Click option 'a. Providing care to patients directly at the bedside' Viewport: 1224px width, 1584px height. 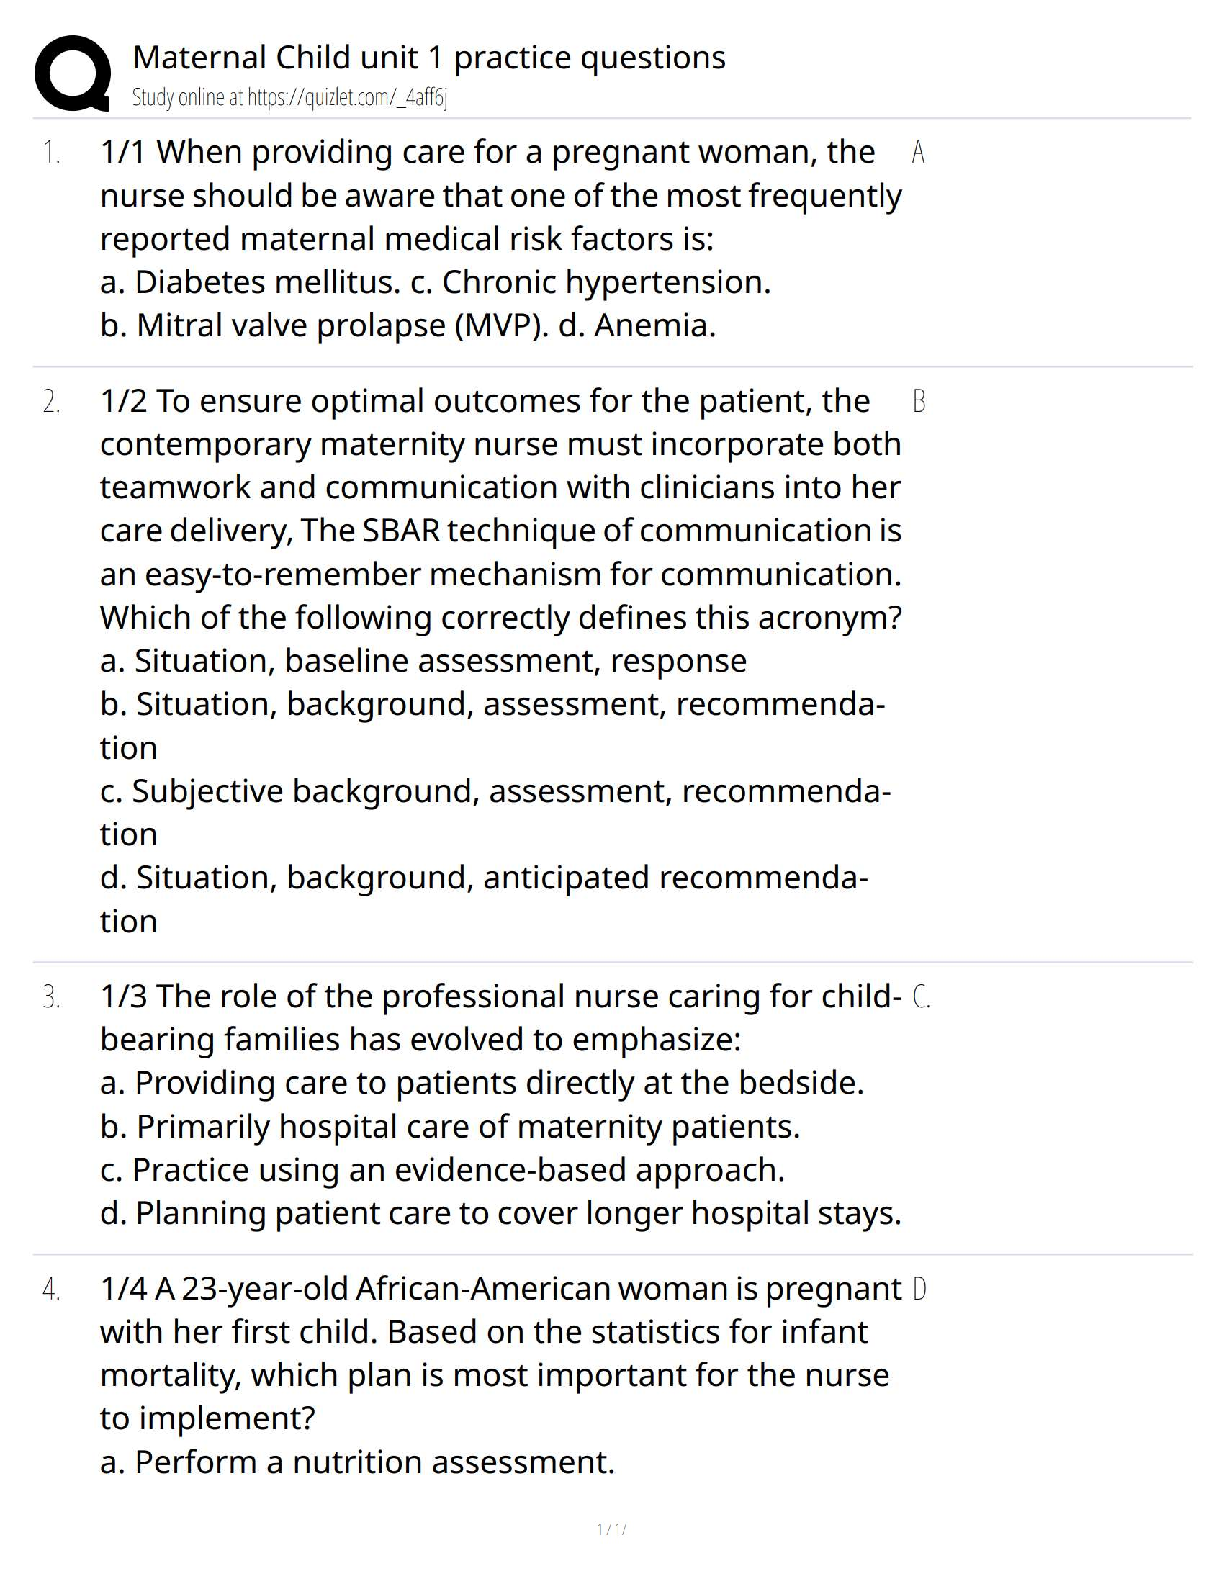(x=482, y=1083)
